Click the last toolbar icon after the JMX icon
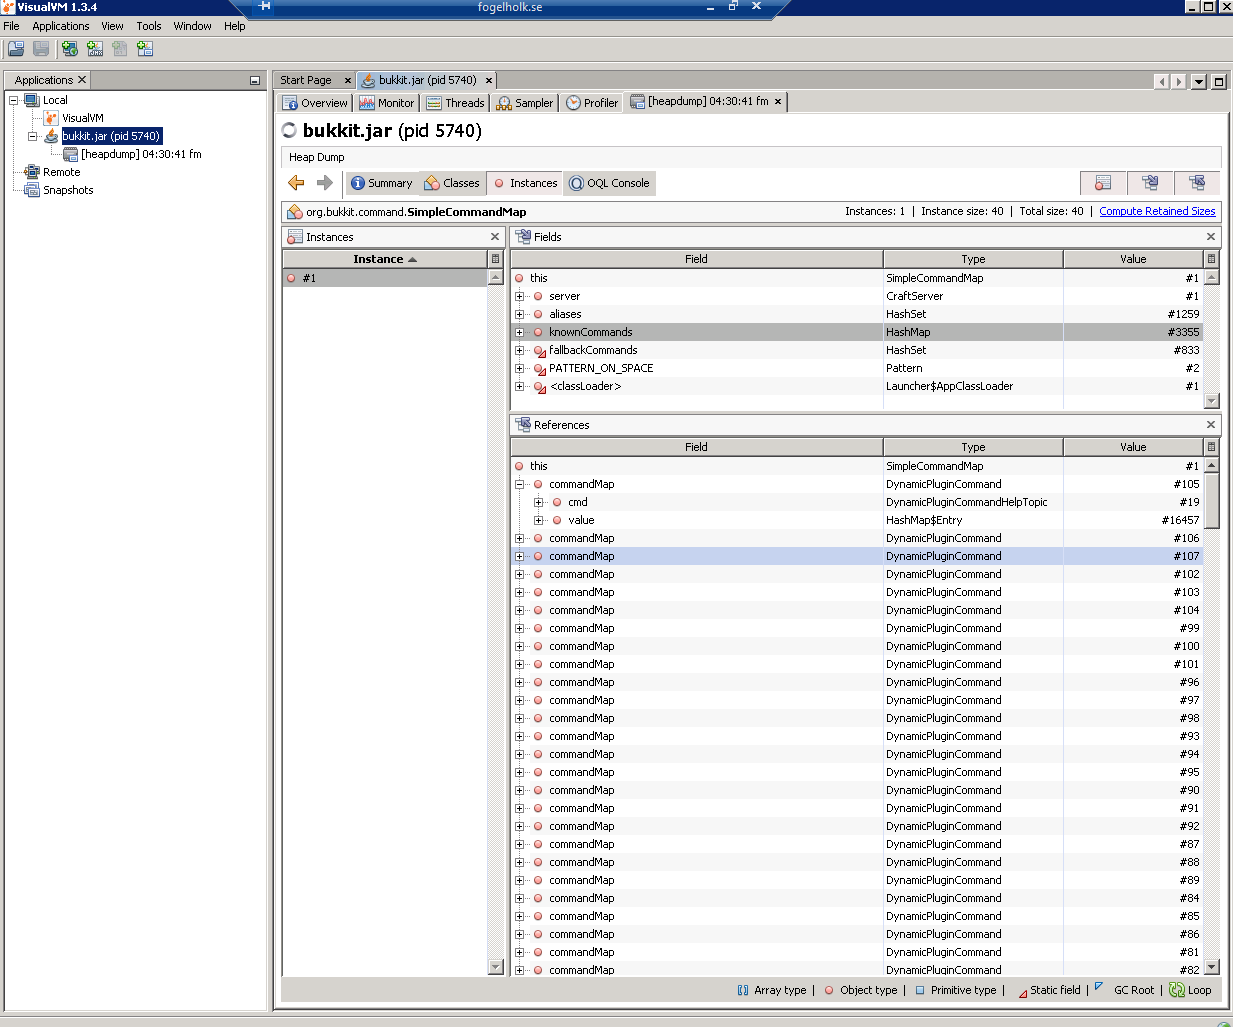The width and height of the screenshot is (1233, 1027). (x=145, y=48)
